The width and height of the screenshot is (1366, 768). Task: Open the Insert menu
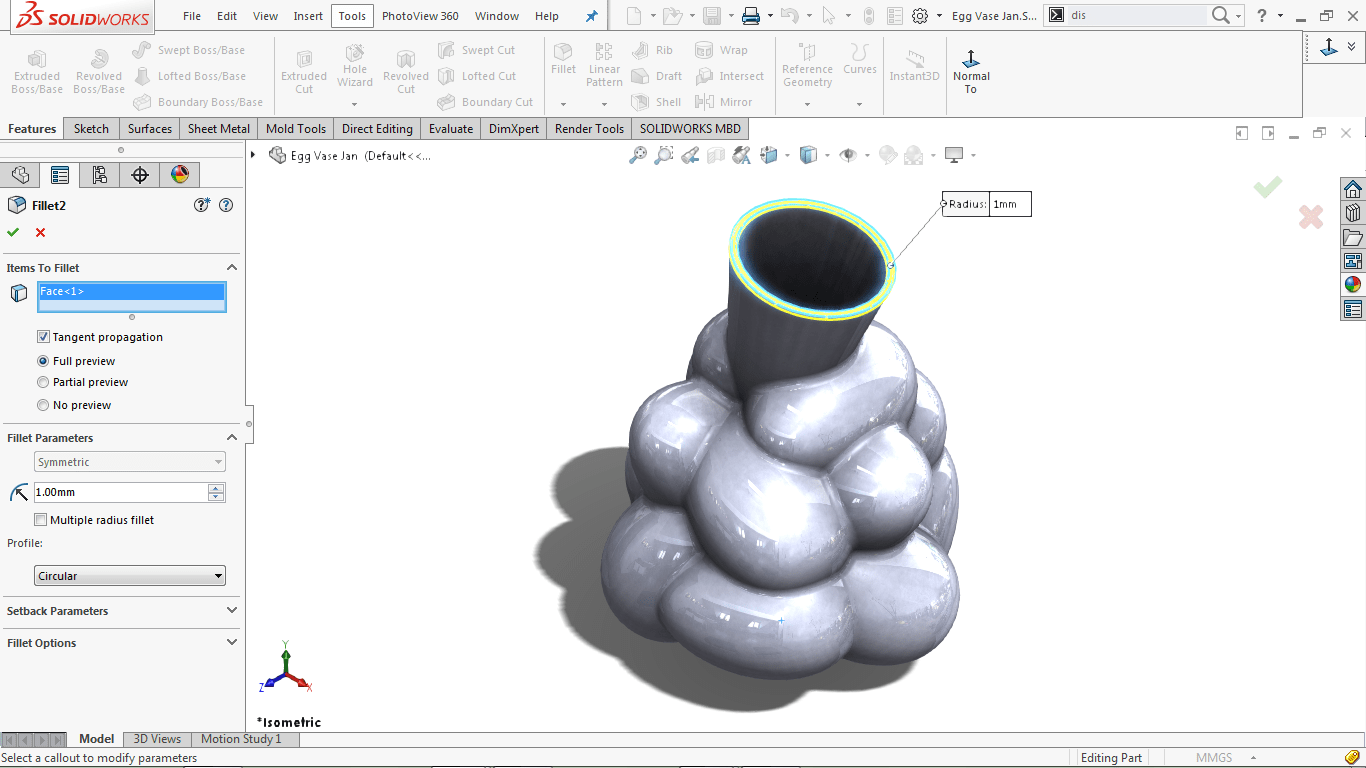[x=307, y=16]
